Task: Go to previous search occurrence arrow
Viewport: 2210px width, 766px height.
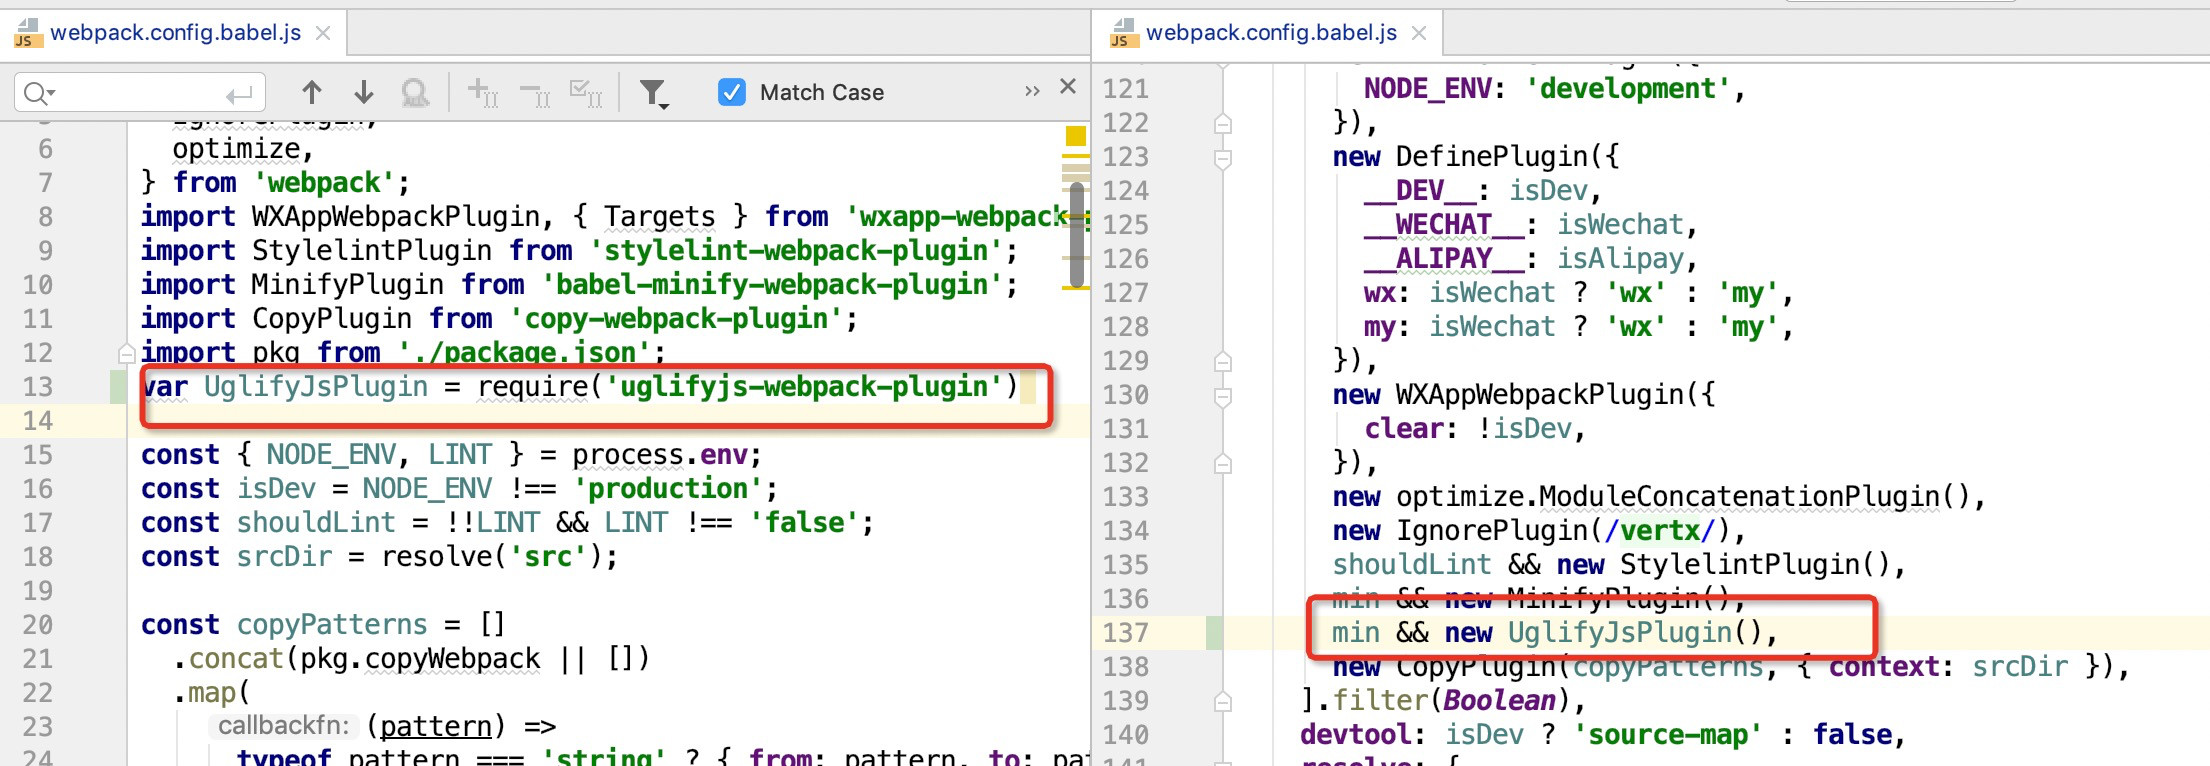Action: [x=312, y=93]
